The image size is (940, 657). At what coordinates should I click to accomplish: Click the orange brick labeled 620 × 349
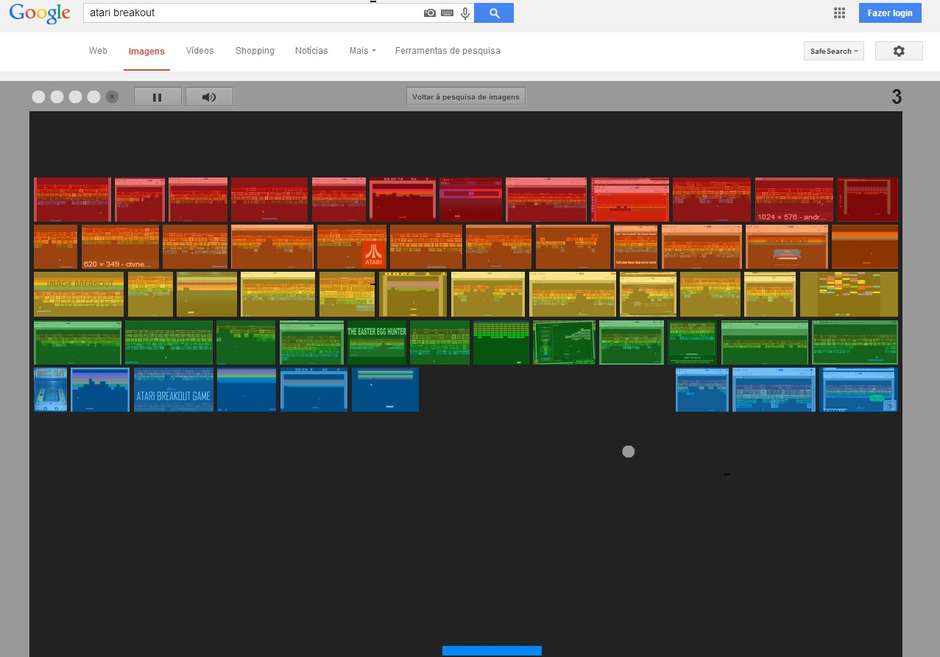click(x=120, y=247)
